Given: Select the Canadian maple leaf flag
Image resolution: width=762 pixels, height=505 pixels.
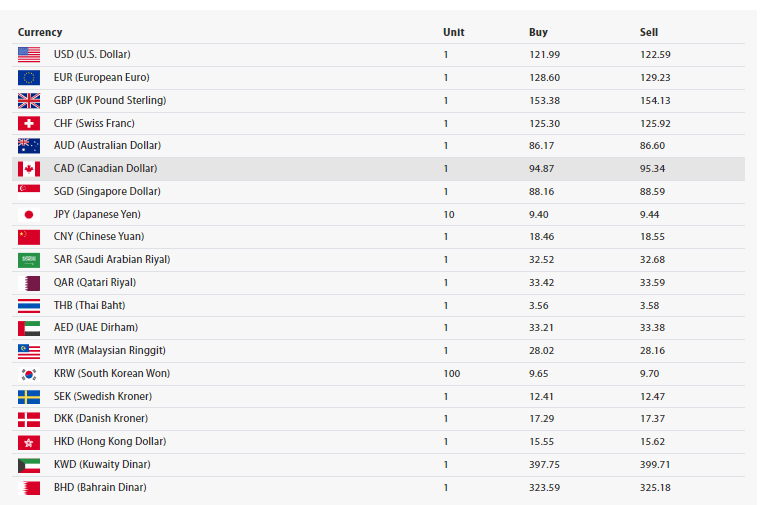Looking at the screenshot, I should [29, 169].
